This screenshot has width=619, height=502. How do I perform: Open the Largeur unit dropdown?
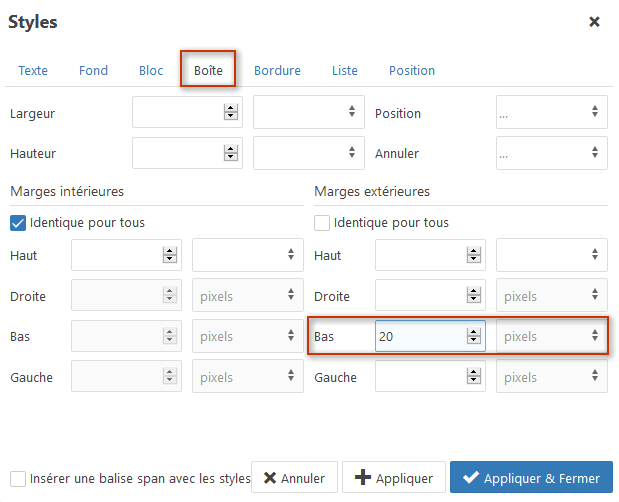pyautogui.click(x=309, y=112)
